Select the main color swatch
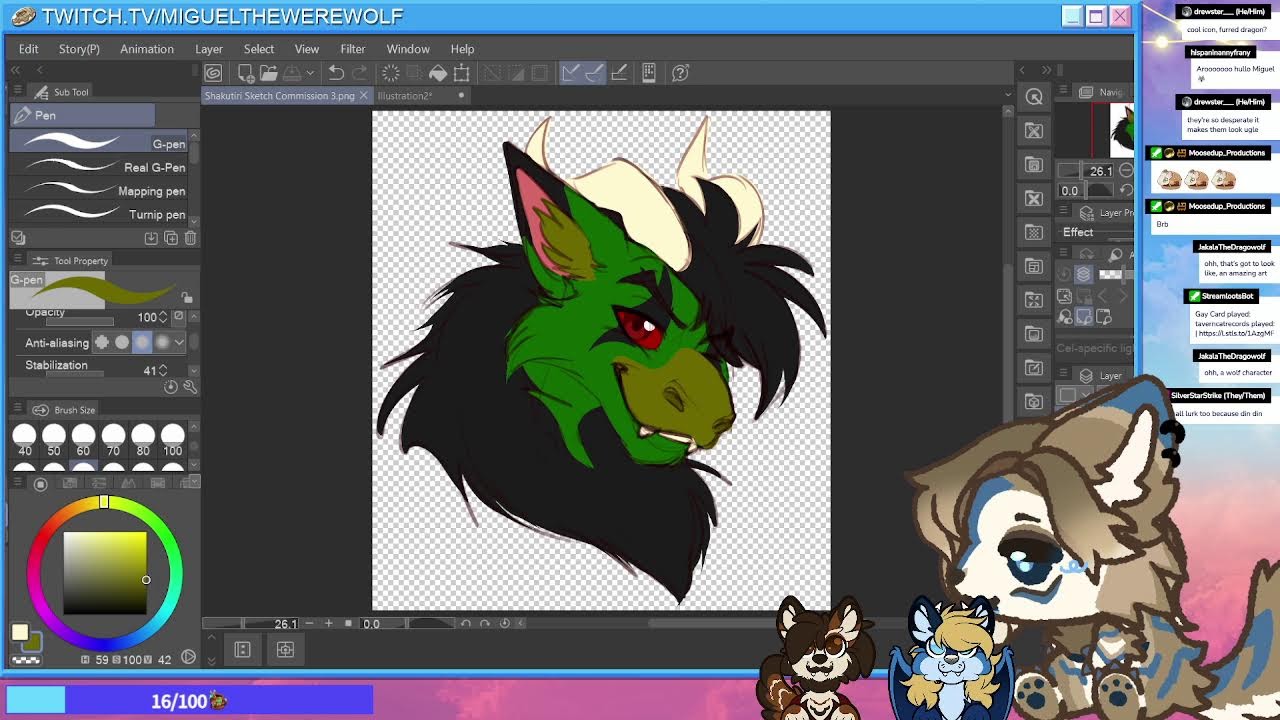Image resolution: width=1280 pixels, height=720 pixels. point(20,632)
